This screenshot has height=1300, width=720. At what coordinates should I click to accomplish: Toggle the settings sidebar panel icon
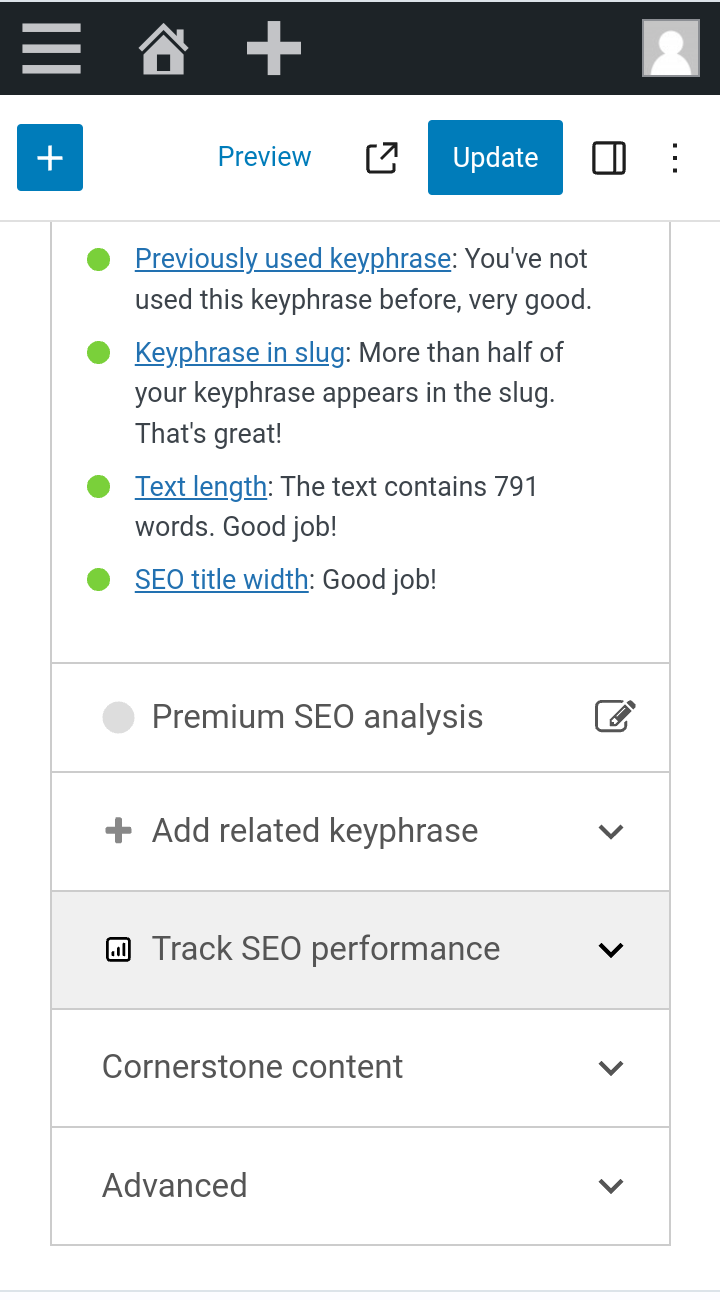(x=609, y=158)
